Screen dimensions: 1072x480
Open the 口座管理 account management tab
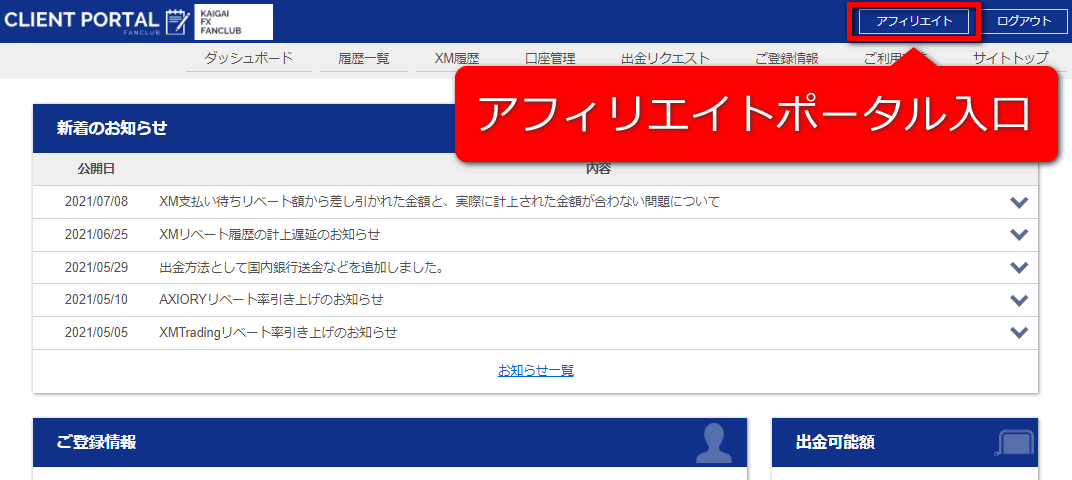pyautogui.click(x=550, y=59)
